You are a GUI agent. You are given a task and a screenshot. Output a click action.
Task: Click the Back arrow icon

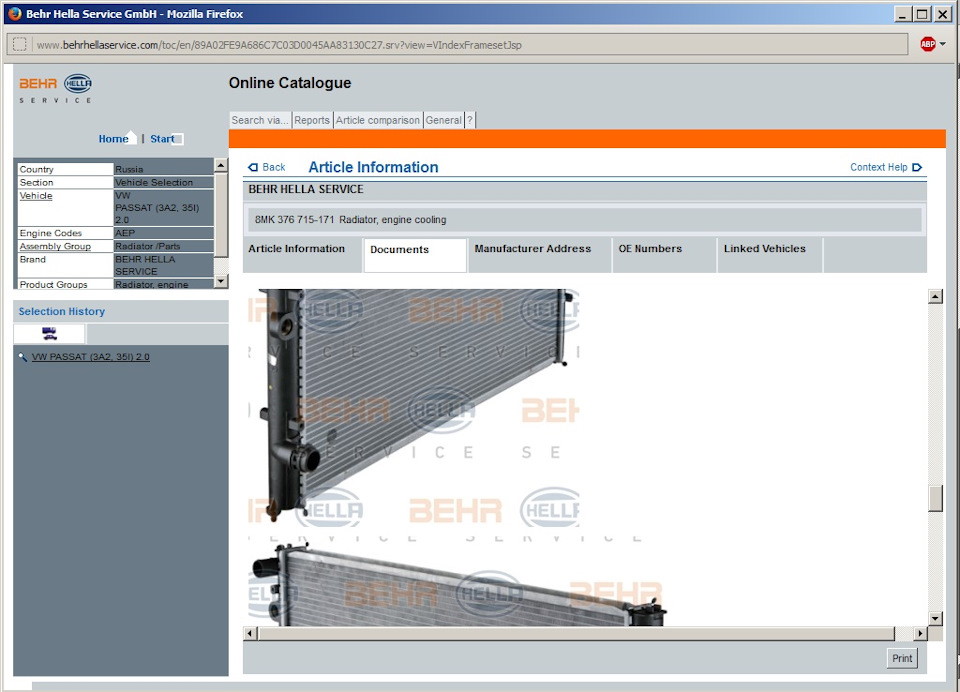(x=253, y=167)
